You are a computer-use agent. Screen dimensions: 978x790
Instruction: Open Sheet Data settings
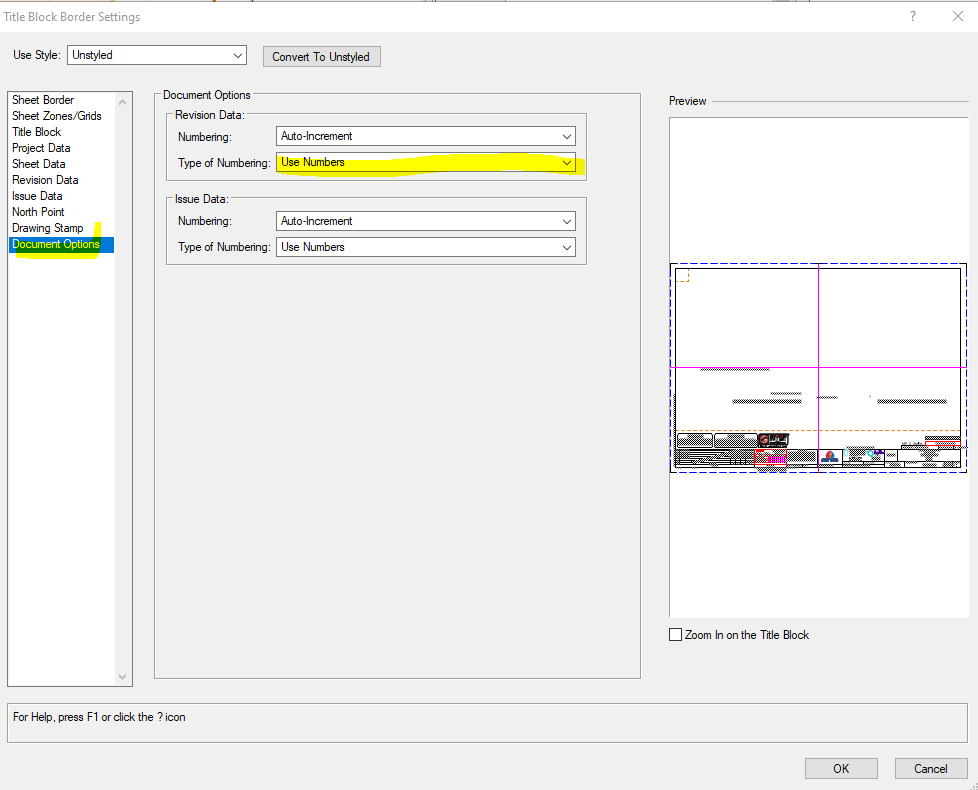[x=38, y=163]
